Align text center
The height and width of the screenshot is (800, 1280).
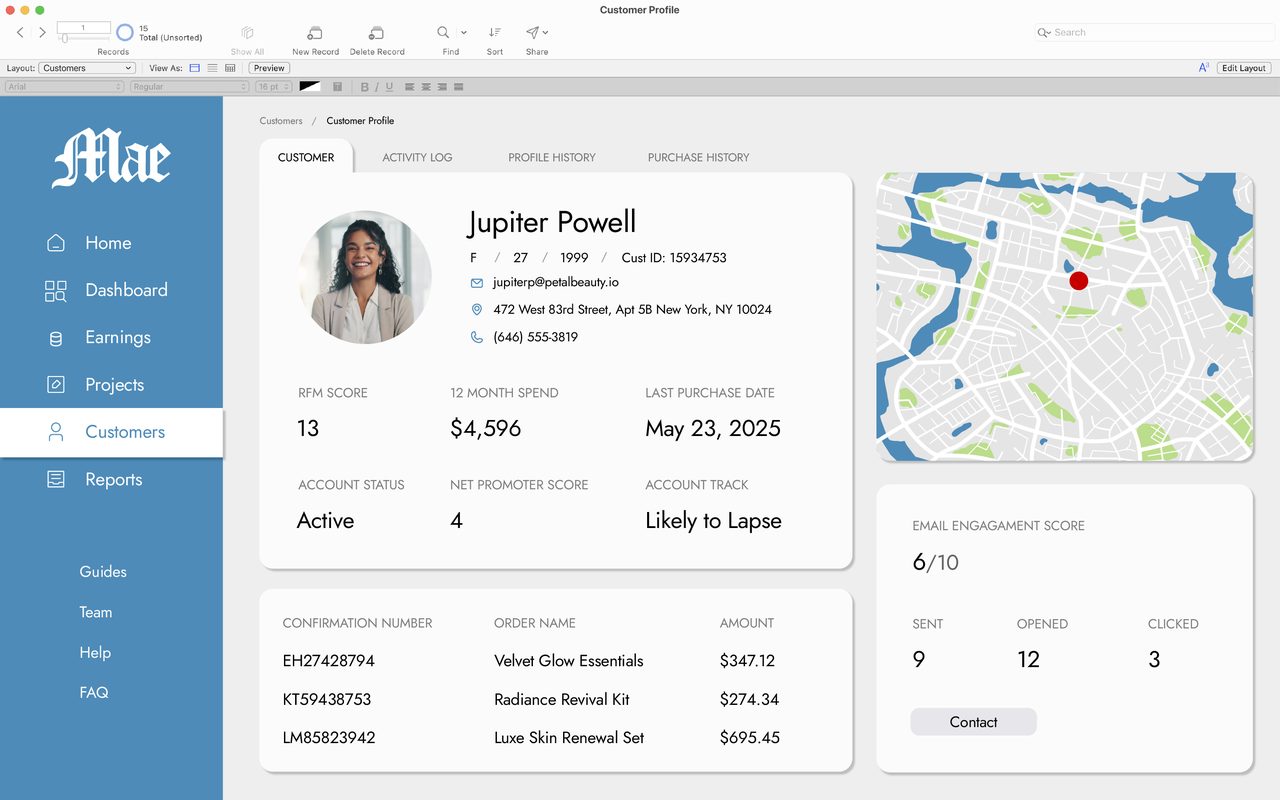point(426,87)
